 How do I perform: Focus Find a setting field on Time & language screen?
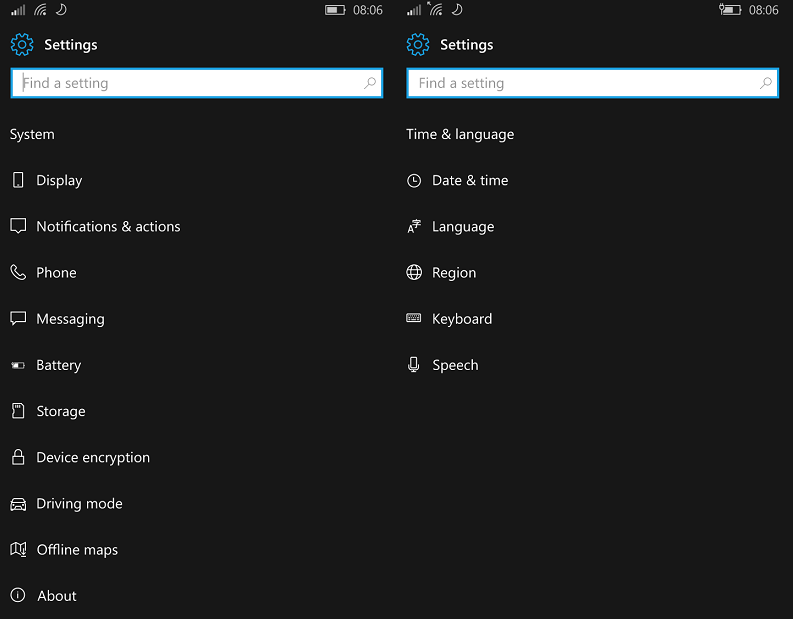click(592, 83)
